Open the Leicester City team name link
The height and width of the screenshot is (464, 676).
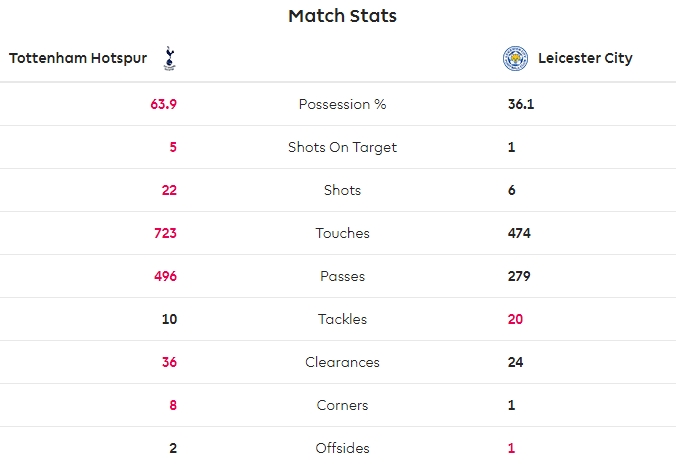[585, 58]
